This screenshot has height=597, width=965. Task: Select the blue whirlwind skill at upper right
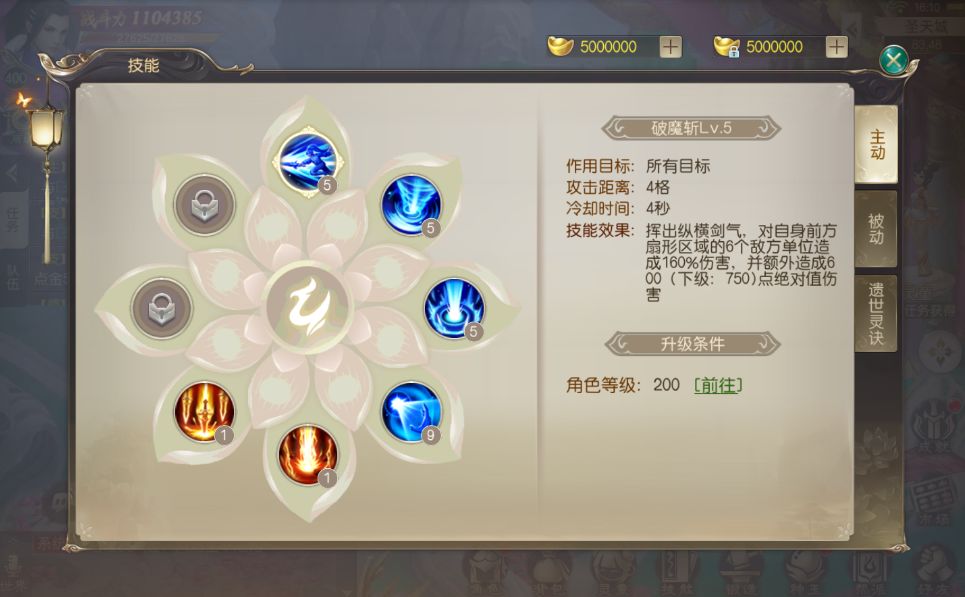click(410, 205)
